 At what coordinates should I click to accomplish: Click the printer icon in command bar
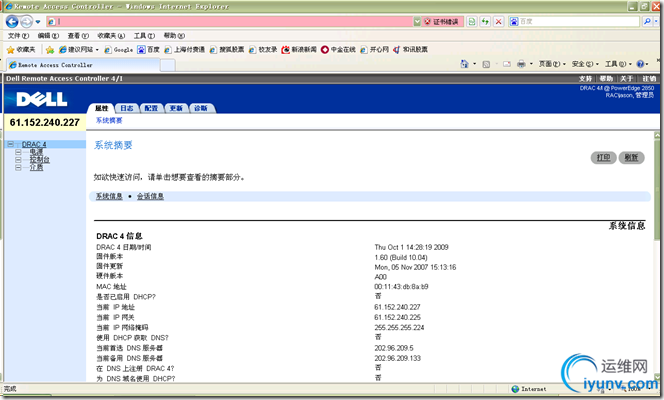(521, 64)
